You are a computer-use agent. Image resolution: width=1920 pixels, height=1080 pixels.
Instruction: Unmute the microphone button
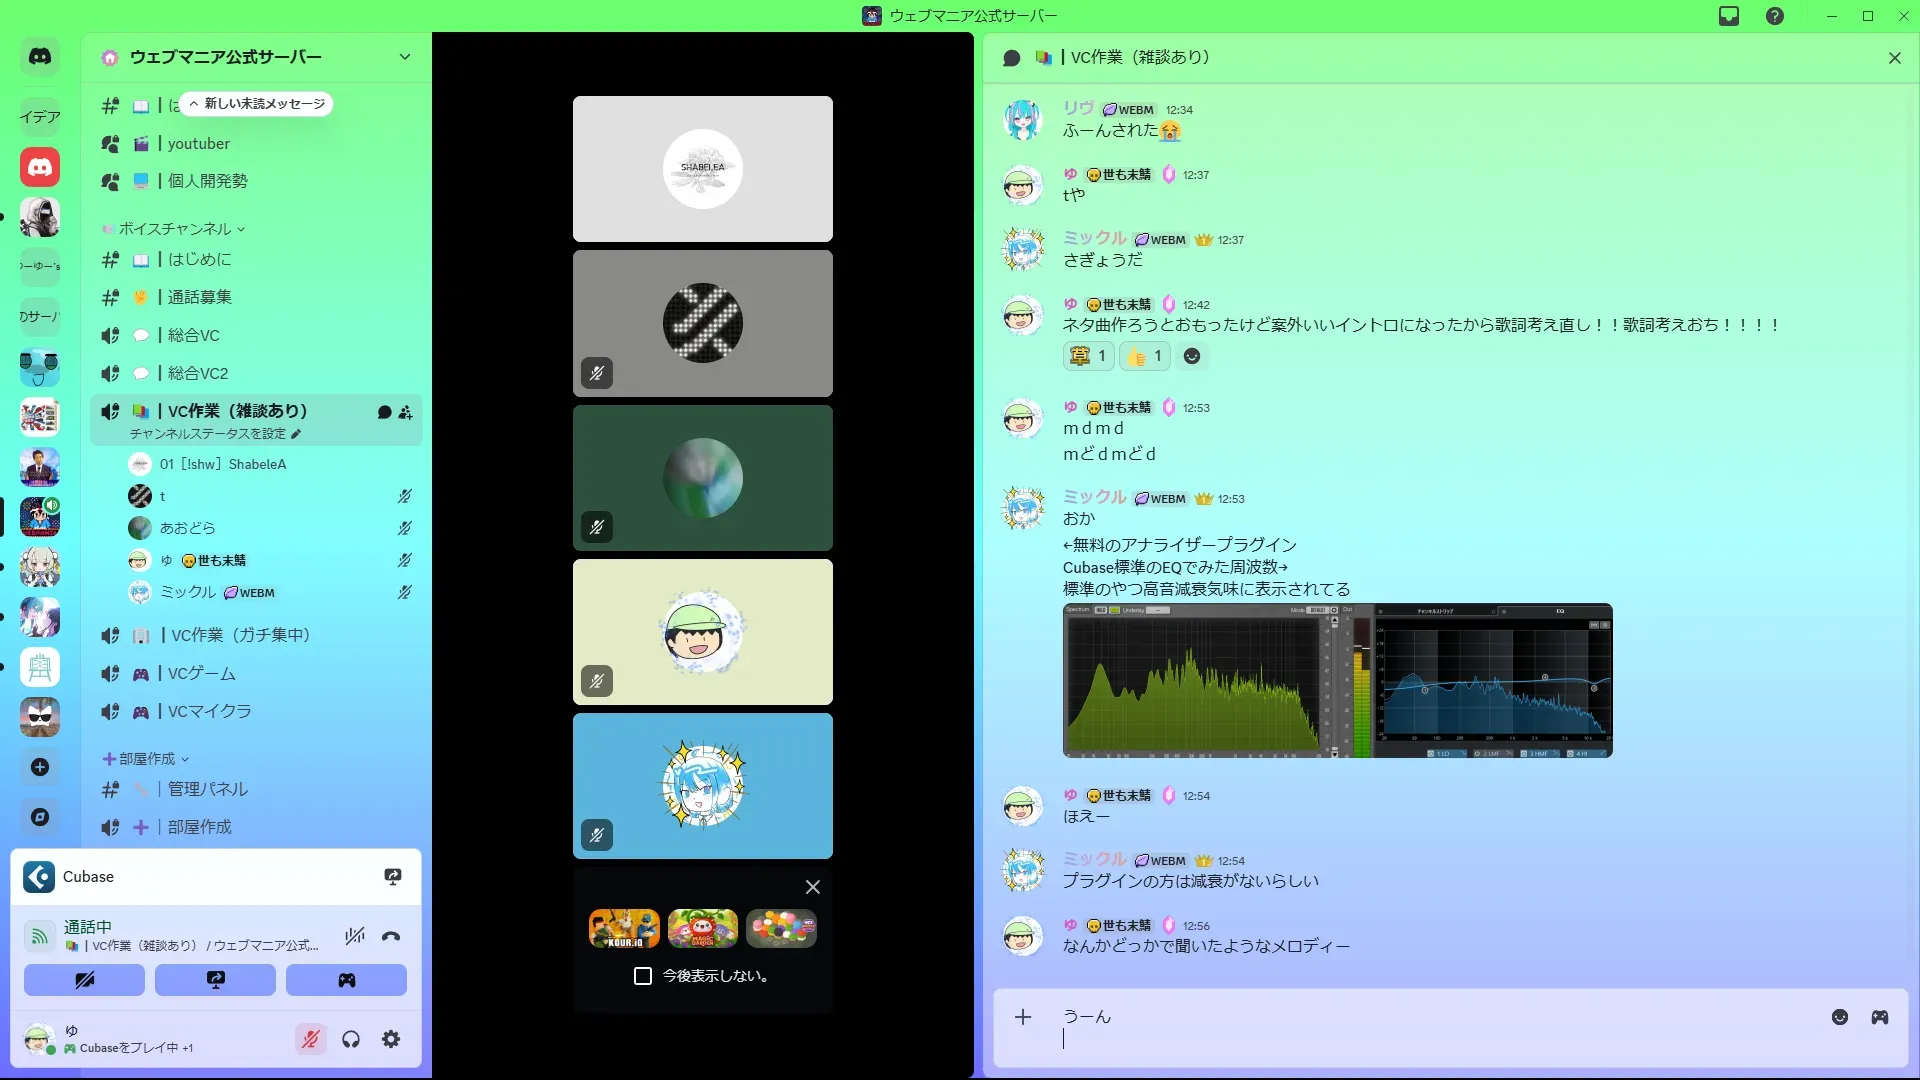coord(311,1040)
